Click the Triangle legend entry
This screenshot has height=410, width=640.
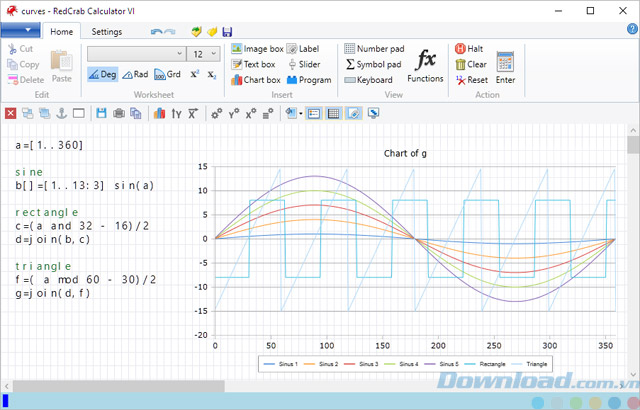529,364
